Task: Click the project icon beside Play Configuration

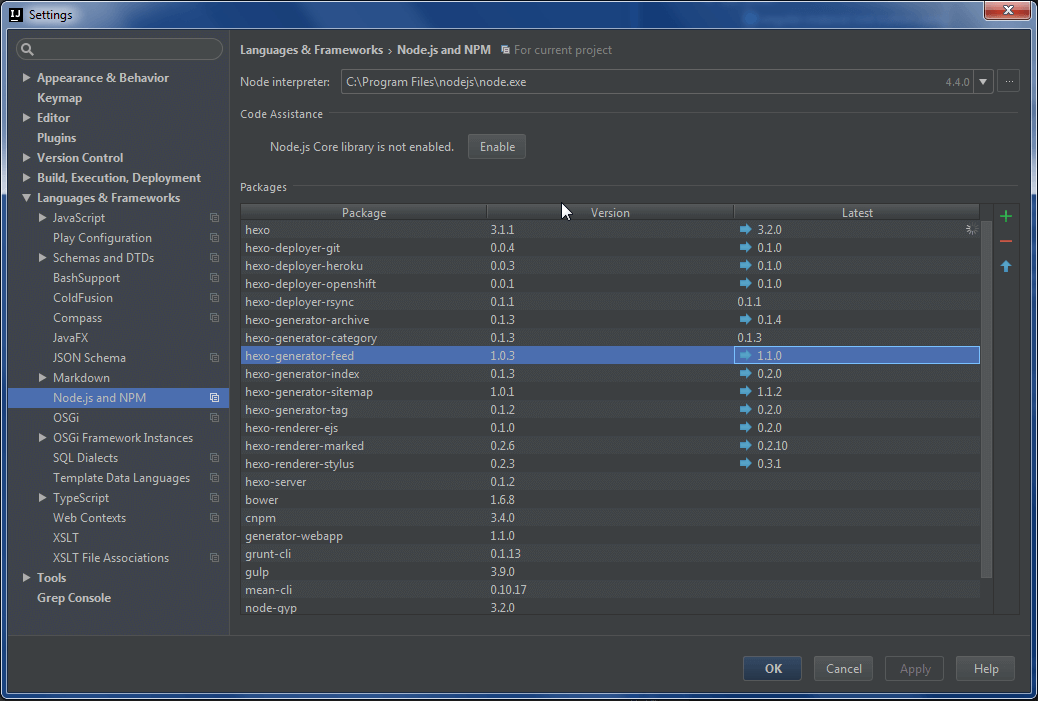Action: click(x=214, y=238)
